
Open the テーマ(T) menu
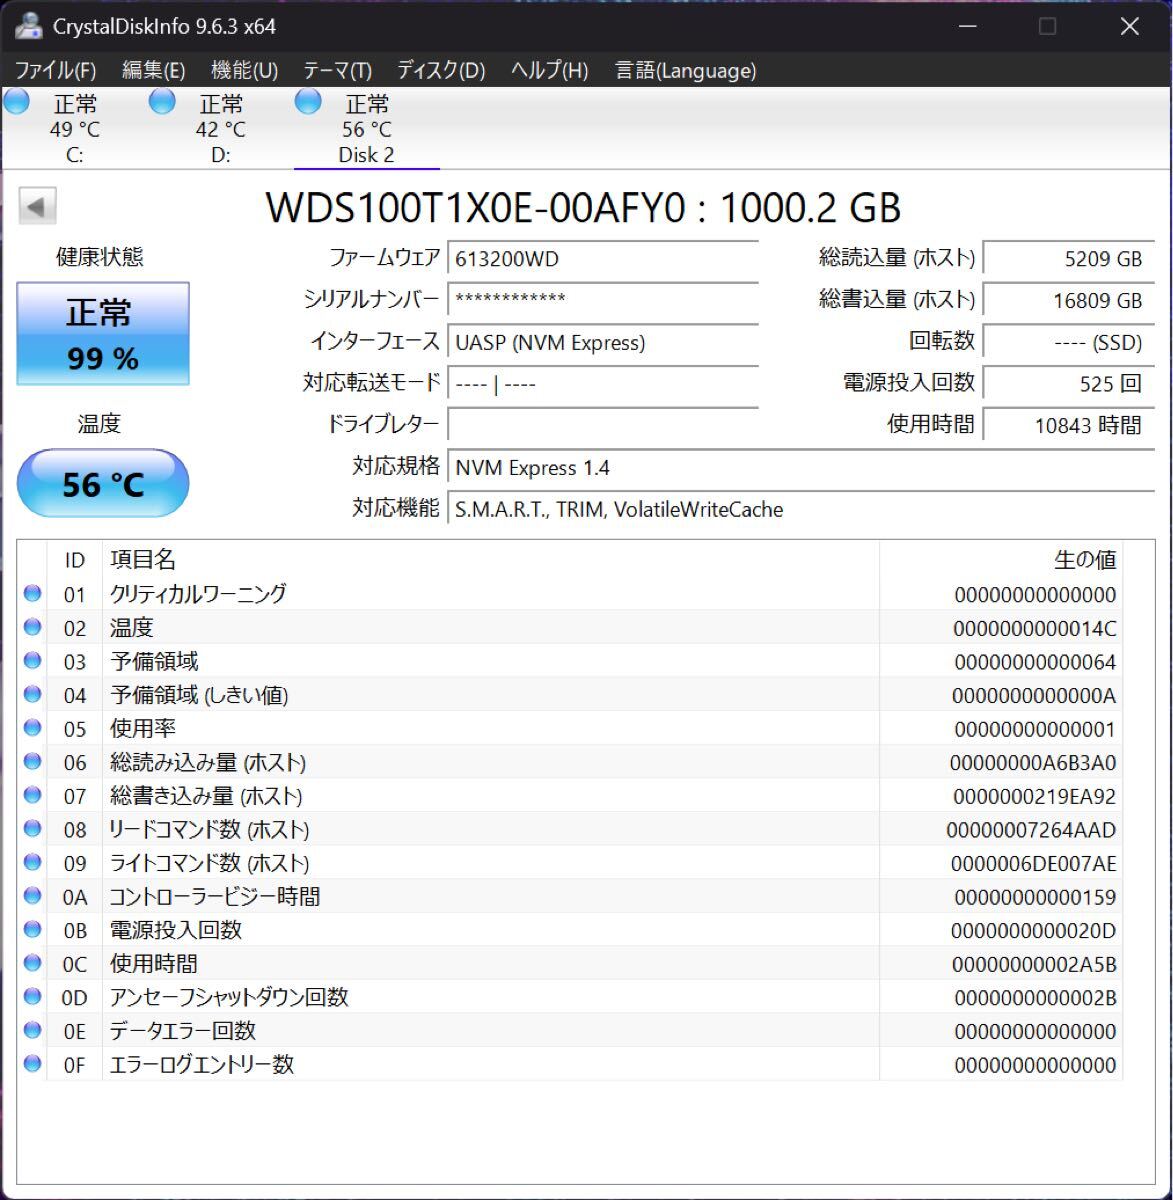(x=338, y=70)
